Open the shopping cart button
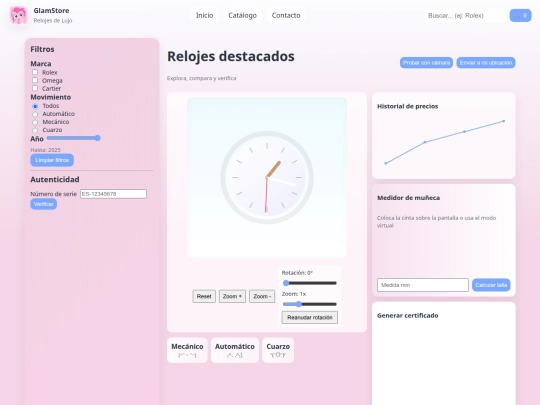 point(520,15)
